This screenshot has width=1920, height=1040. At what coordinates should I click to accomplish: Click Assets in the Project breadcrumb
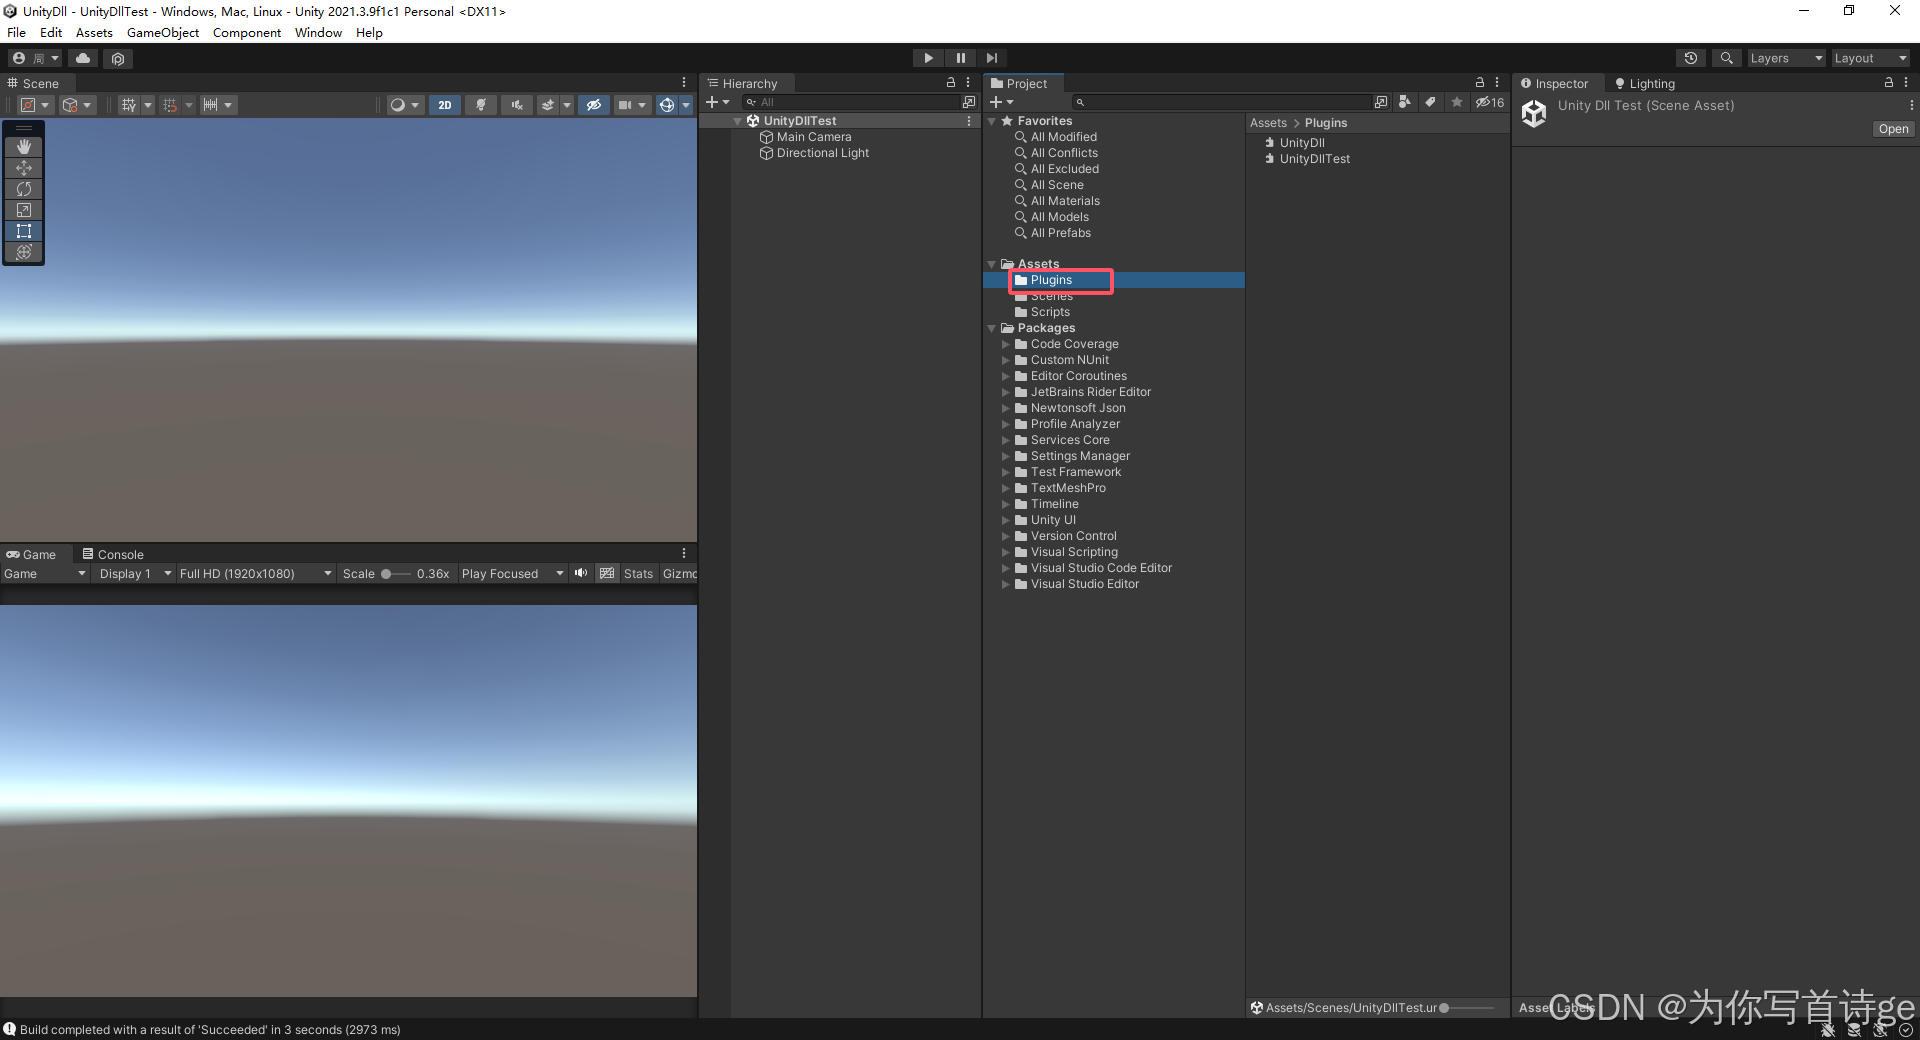tap(1268, 123)
